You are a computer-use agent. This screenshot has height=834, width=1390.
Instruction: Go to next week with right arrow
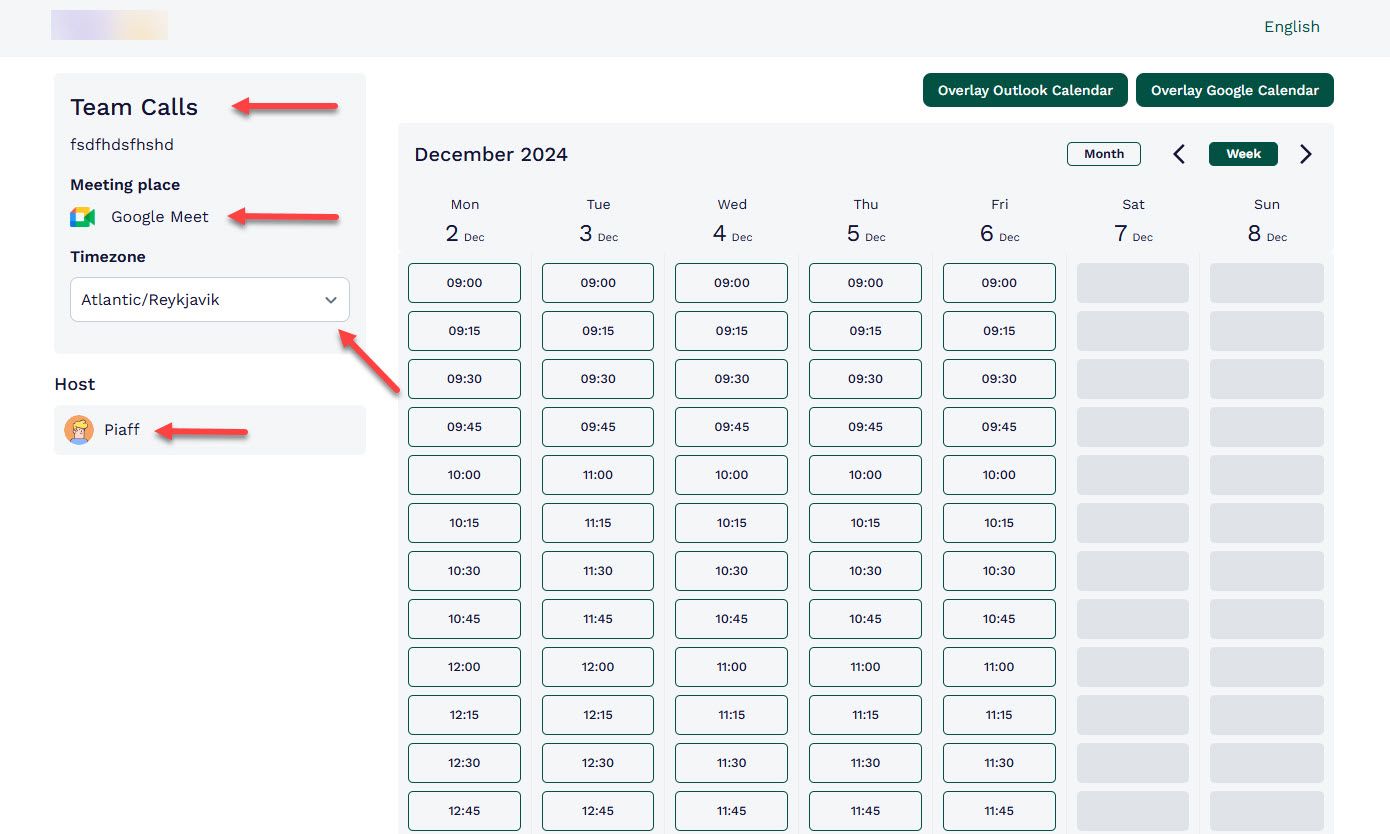click(1305, 154)
